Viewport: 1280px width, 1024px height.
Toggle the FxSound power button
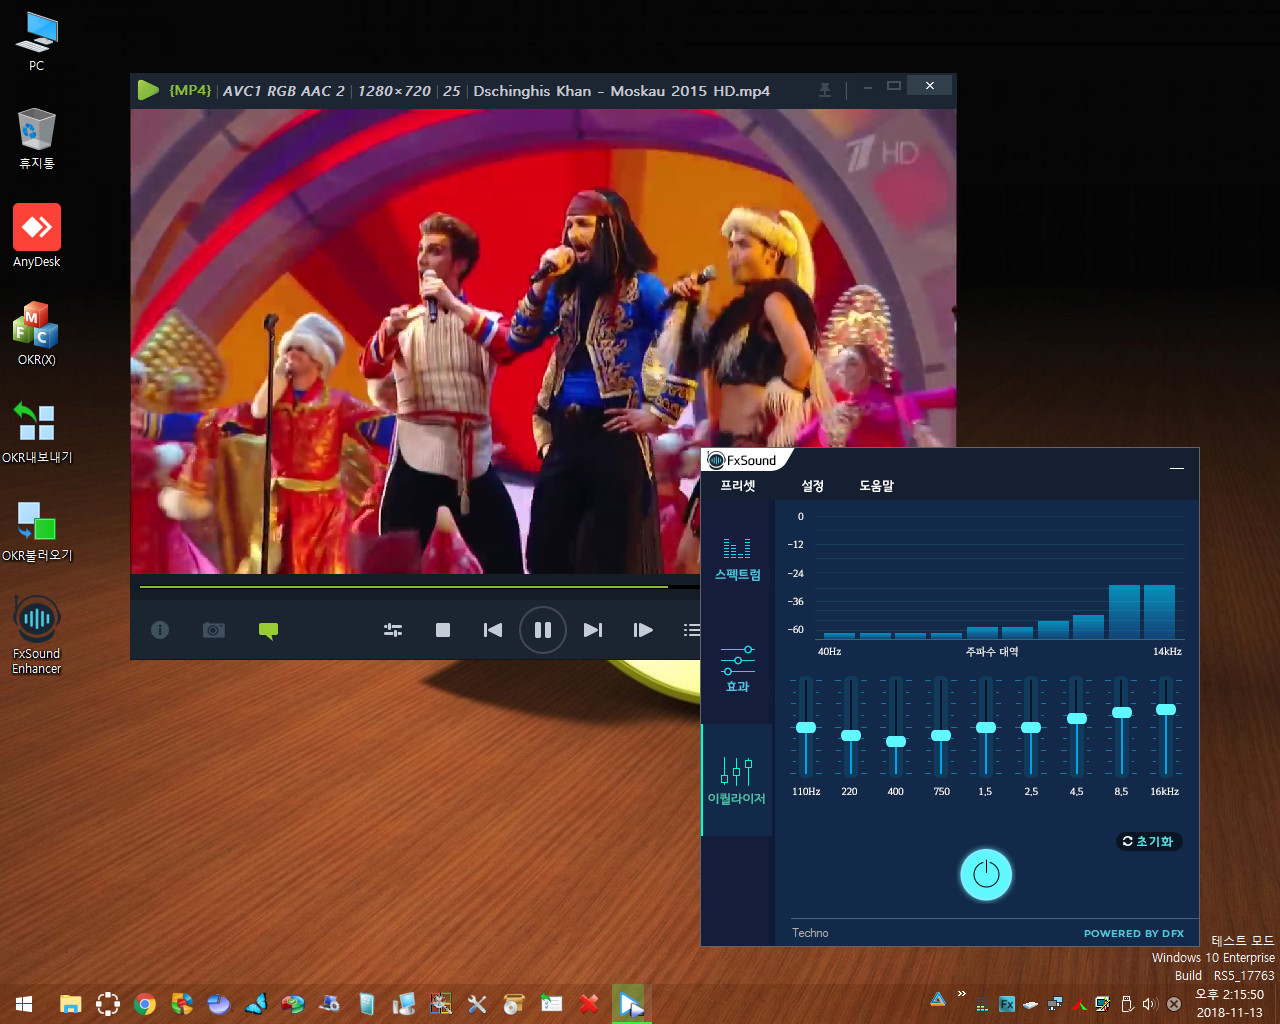coord(986,875)
